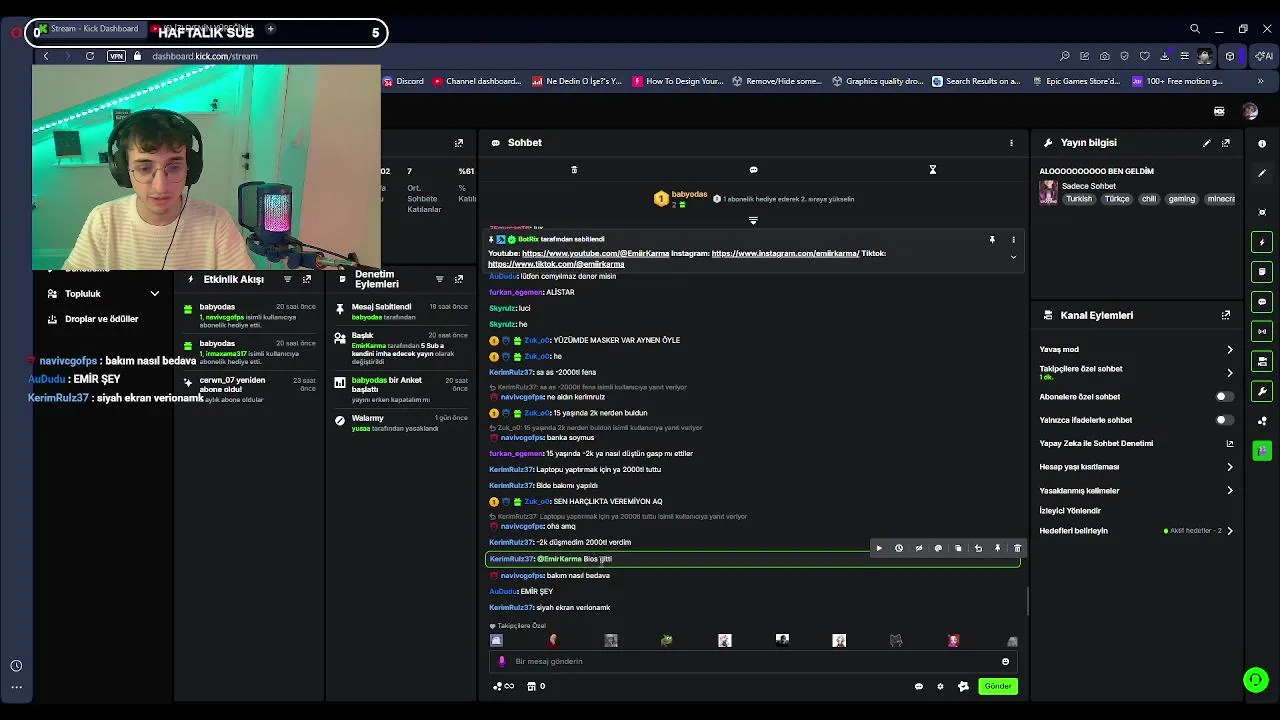The width and height of the screenshot is (1280, 720).
Task: Open Epic Games Store bookmark
Action: (x=1075, y=81)
